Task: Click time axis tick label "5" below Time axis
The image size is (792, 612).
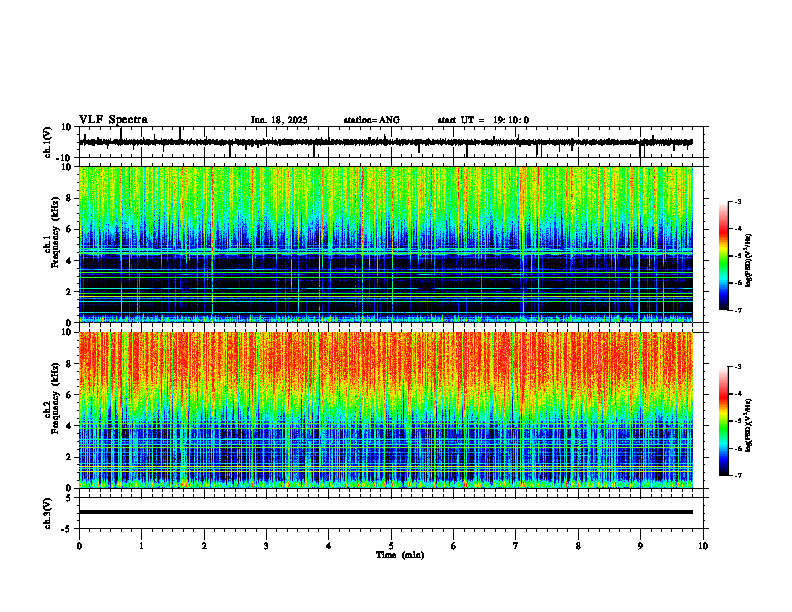Action: [x=391, y=546]
